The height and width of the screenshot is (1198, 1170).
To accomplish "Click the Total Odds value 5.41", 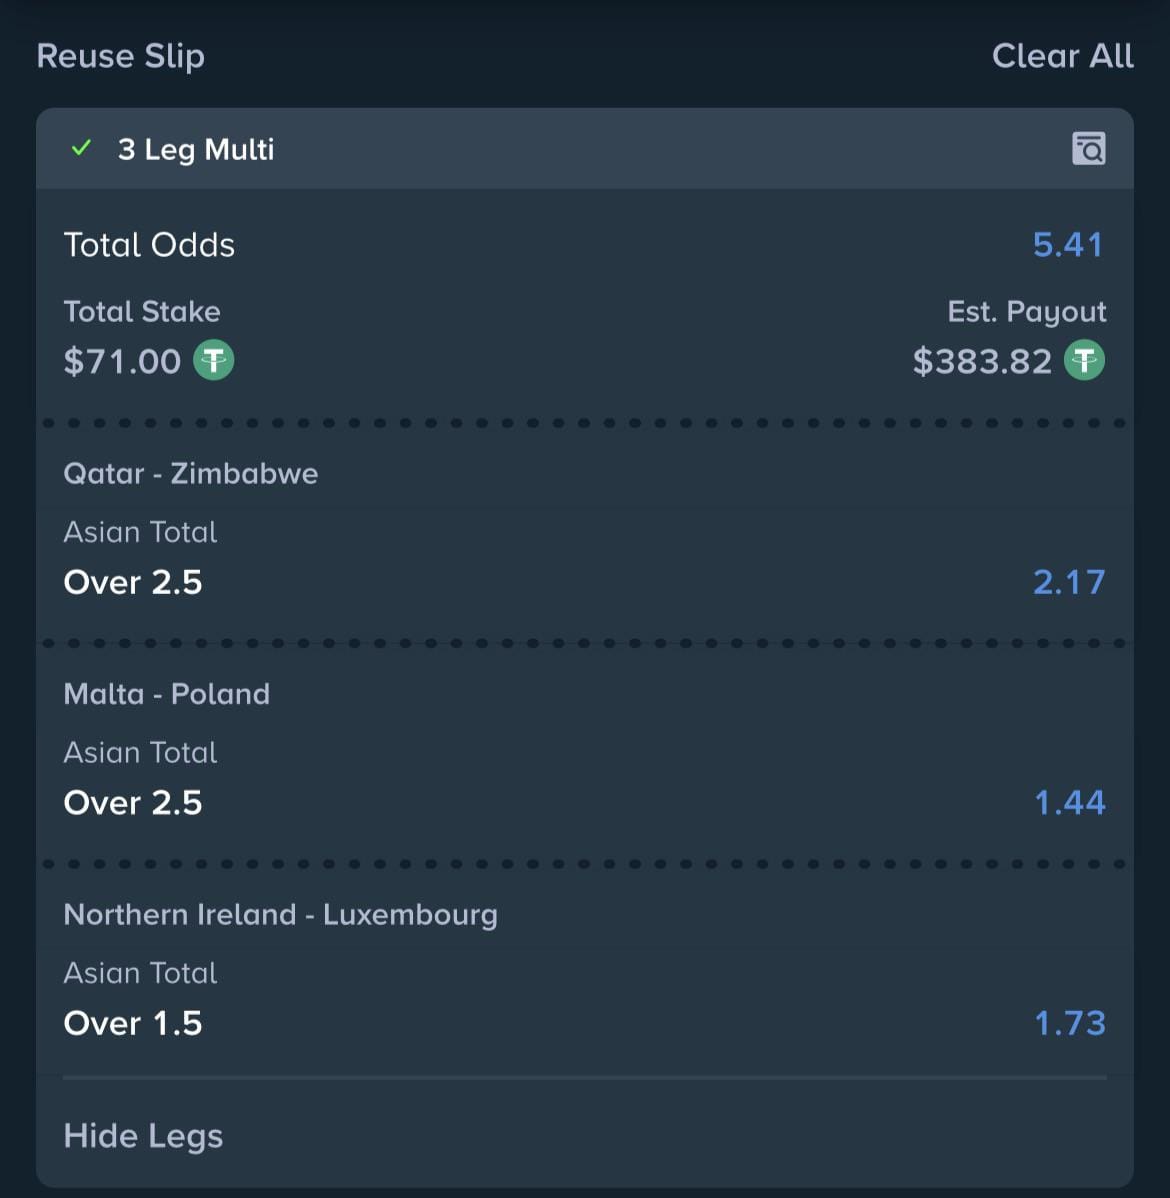I will (1067, 244).
